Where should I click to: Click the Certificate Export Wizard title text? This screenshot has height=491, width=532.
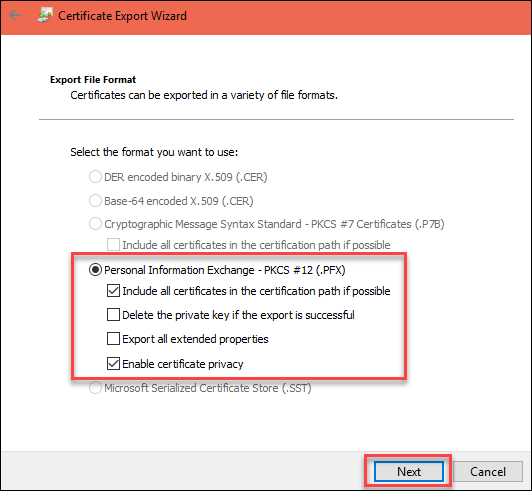(x=122, y=16)
